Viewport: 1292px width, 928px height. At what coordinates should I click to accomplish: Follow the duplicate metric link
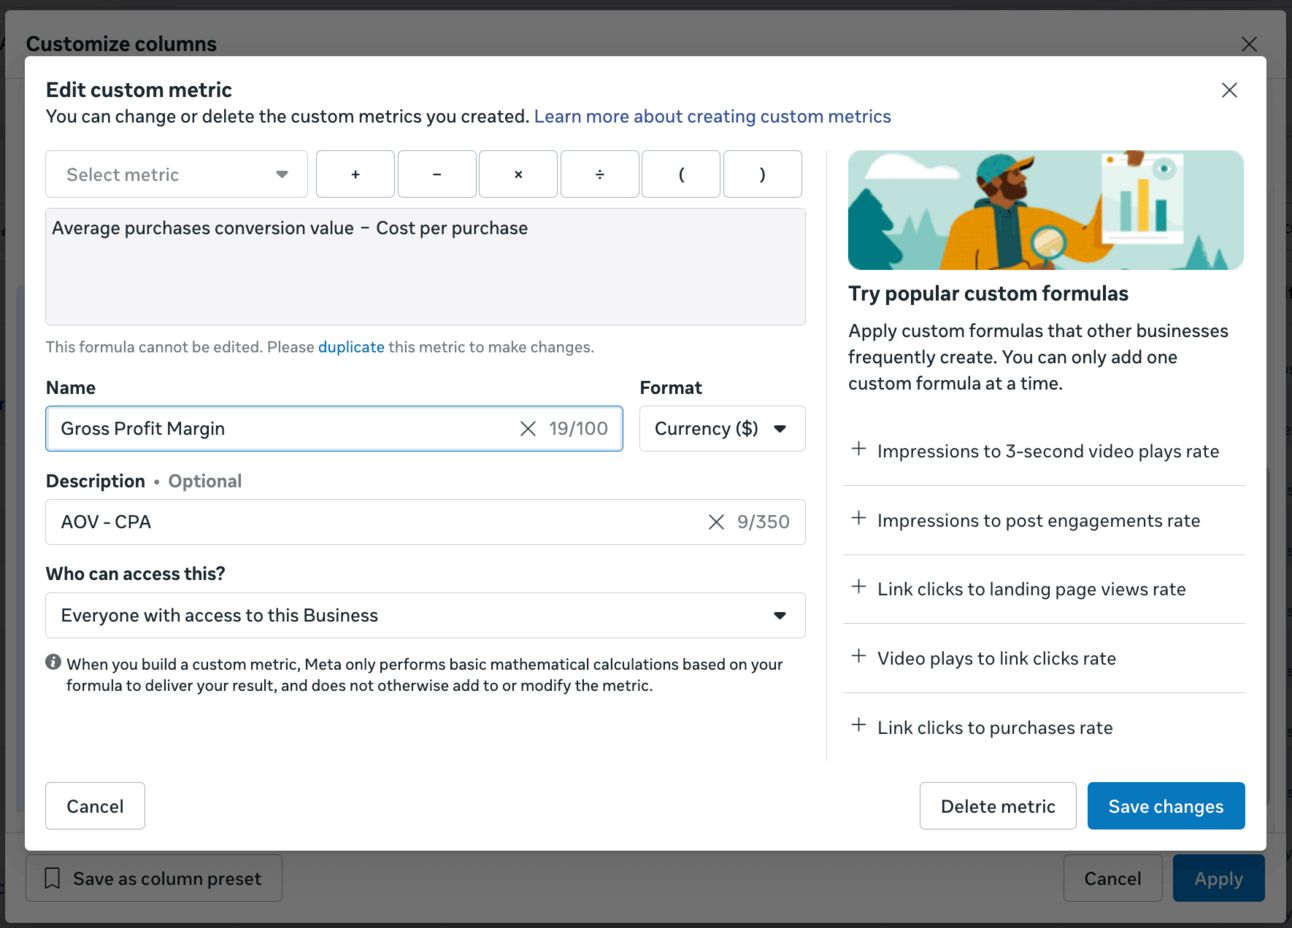point(351,347)
